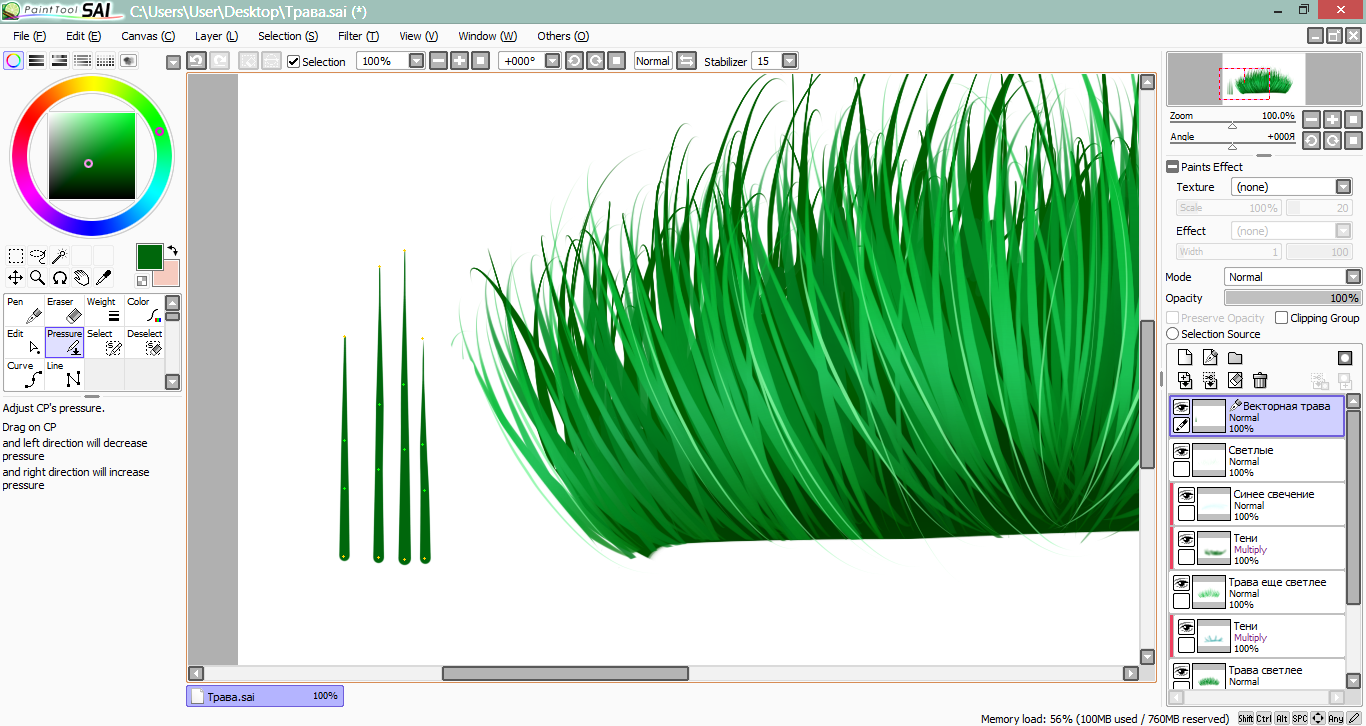The width and height of the screenshot is (1366, 726).
Task: Turn on Selection Source radio button
Action: (1173, 334)
